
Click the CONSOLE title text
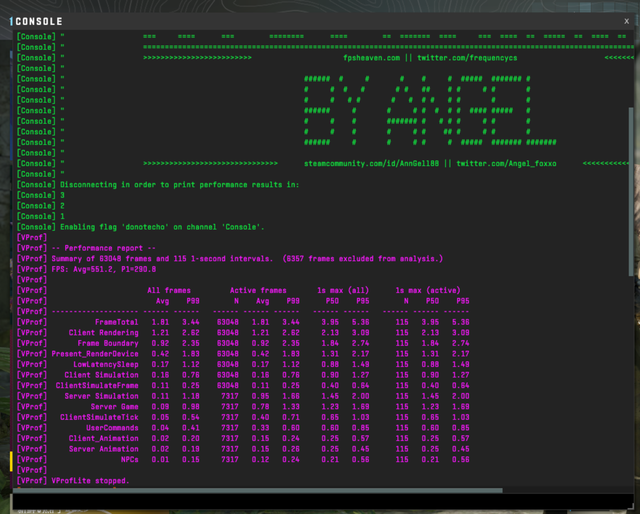[39, 21]
